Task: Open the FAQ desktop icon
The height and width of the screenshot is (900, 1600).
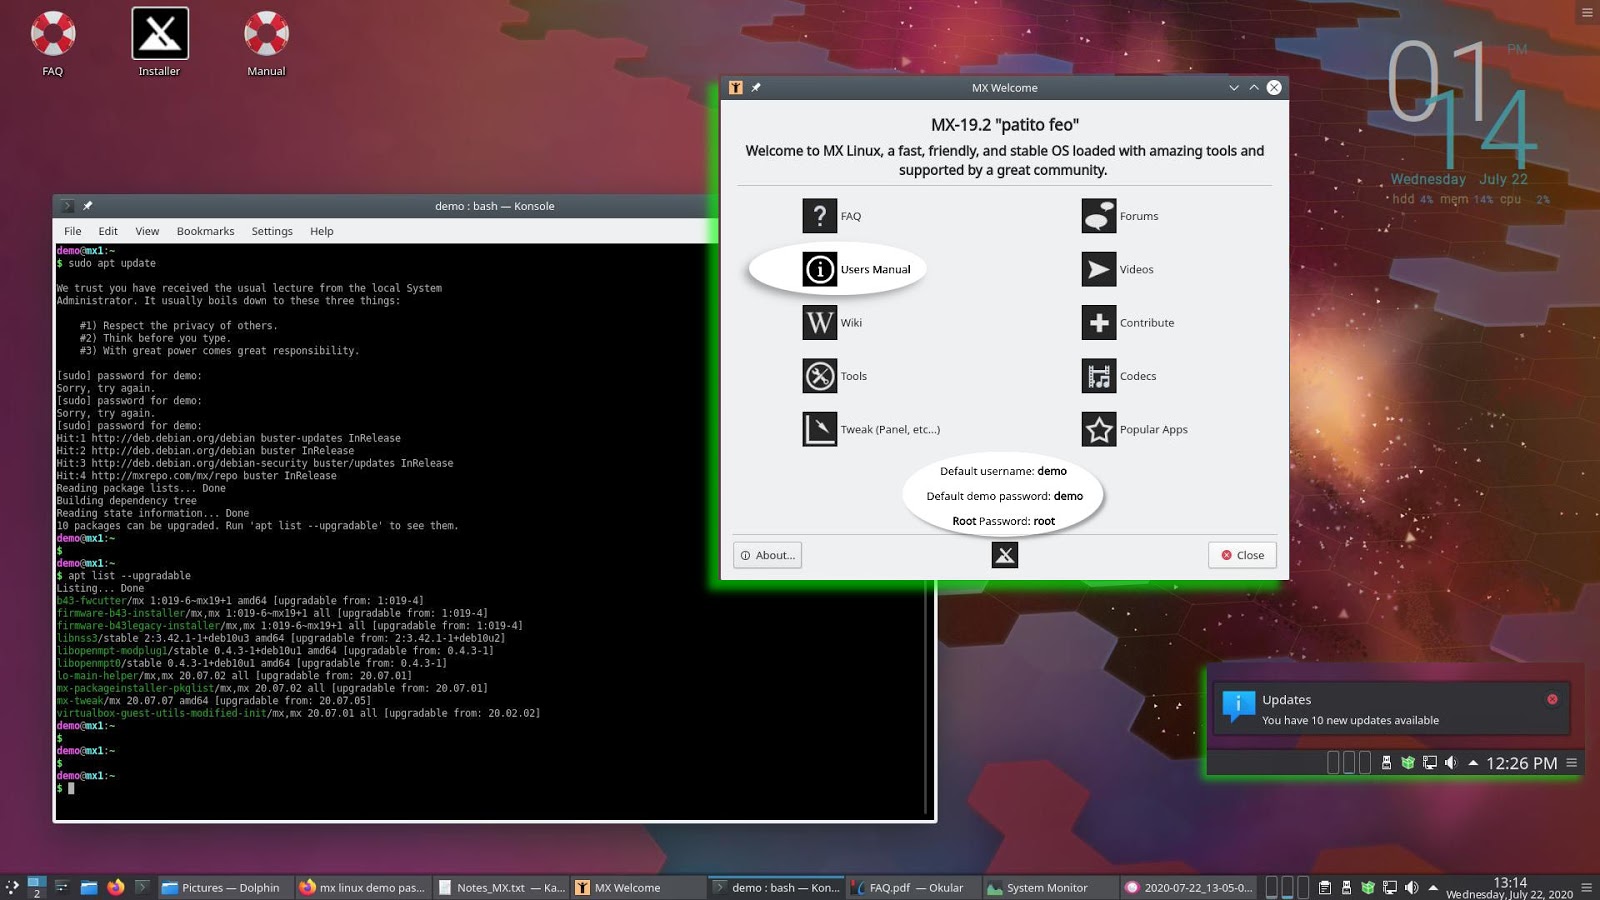Action: [x=52, y=43]
